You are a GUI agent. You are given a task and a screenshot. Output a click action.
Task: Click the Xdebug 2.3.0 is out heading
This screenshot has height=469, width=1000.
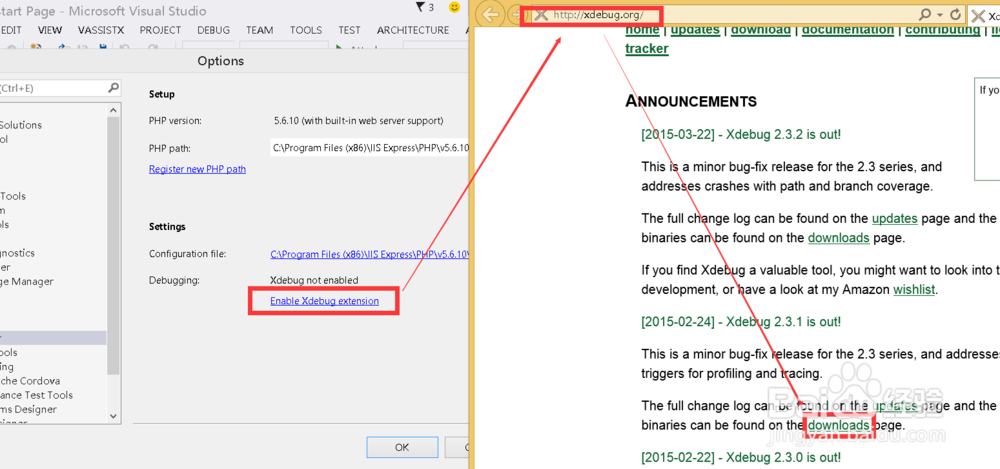pos(741,457)
